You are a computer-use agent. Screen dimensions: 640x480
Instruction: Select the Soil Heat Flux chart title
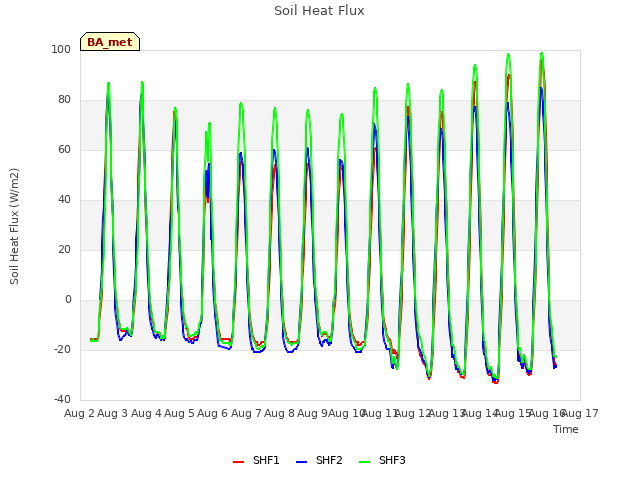tap(319, 11)
